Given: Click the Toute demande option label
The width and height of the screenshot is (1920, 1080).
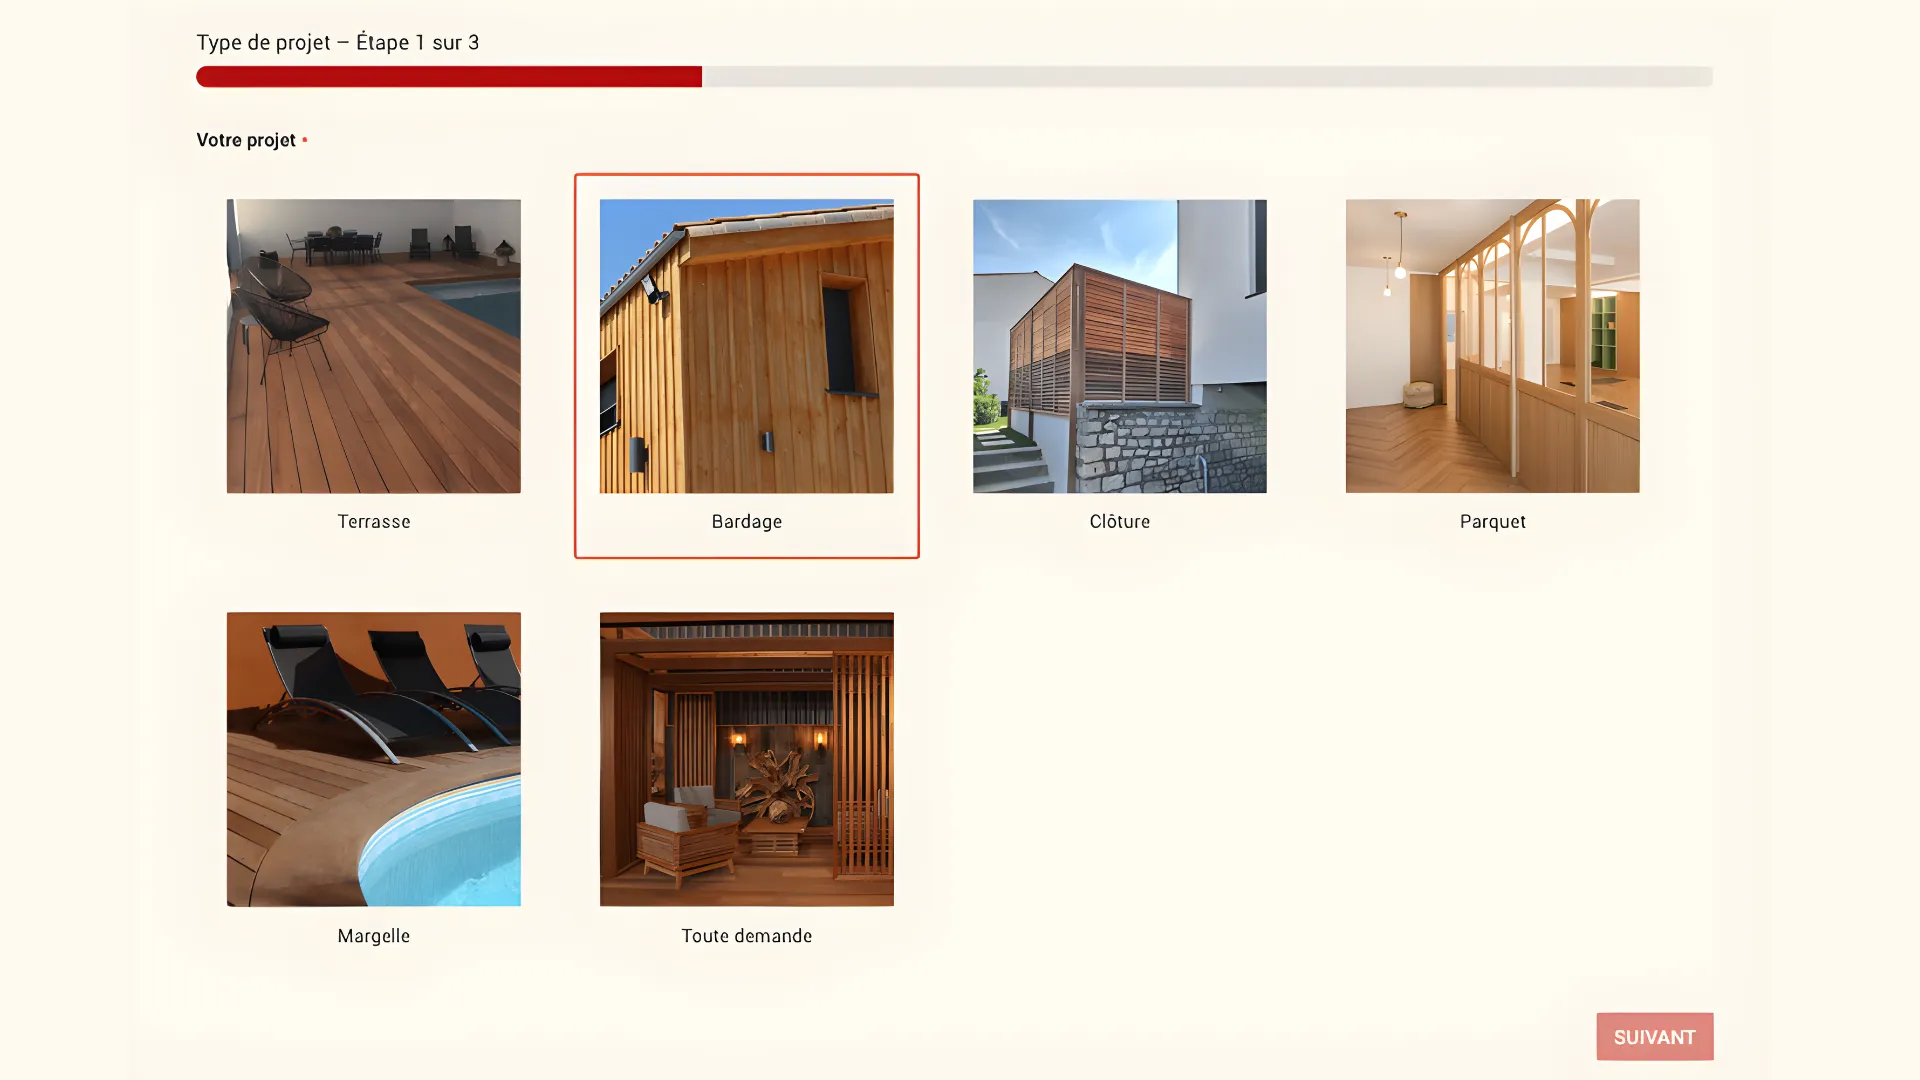Looking at the screenshot, I should point(746,935).
